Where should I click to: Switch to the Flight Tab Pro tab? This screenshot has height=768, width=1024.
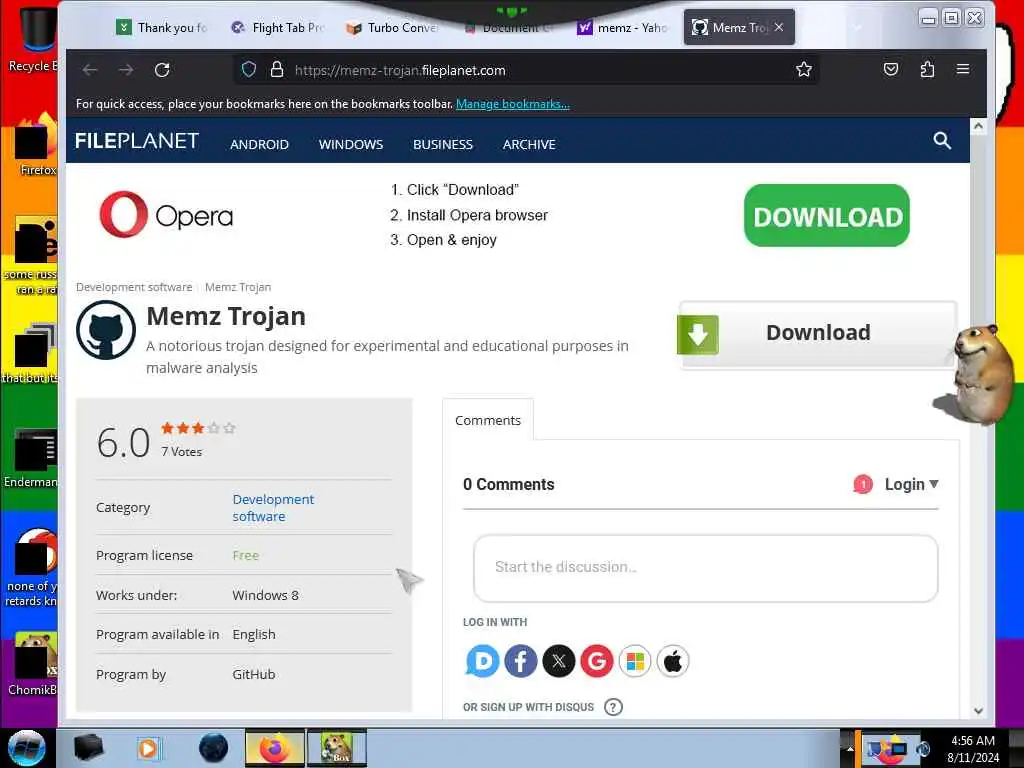pyautogui.click(x=278, y=27)
